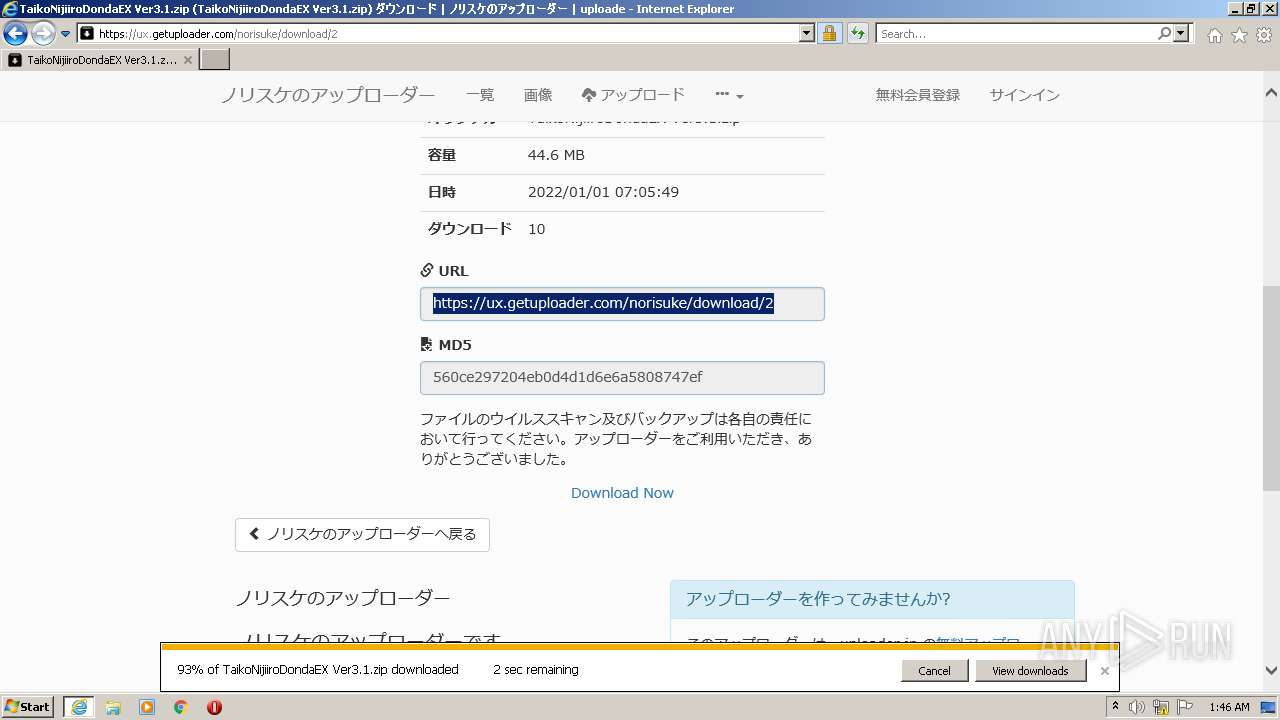Click the 2022/01/01 07:05:49 date value

tap(603, 192)
